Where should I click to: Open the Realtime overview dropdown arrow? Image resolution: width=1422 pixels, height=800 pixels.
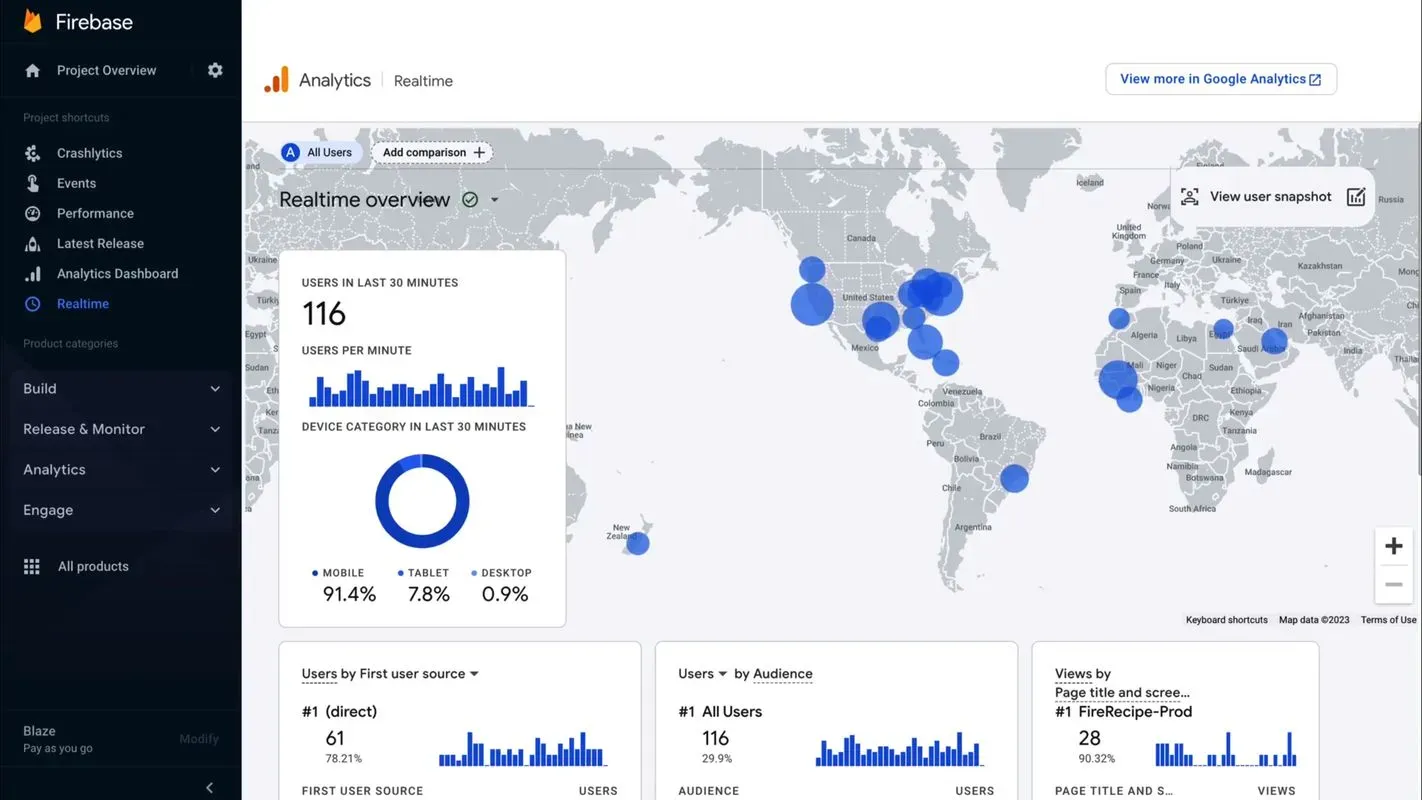click(494, 200)
